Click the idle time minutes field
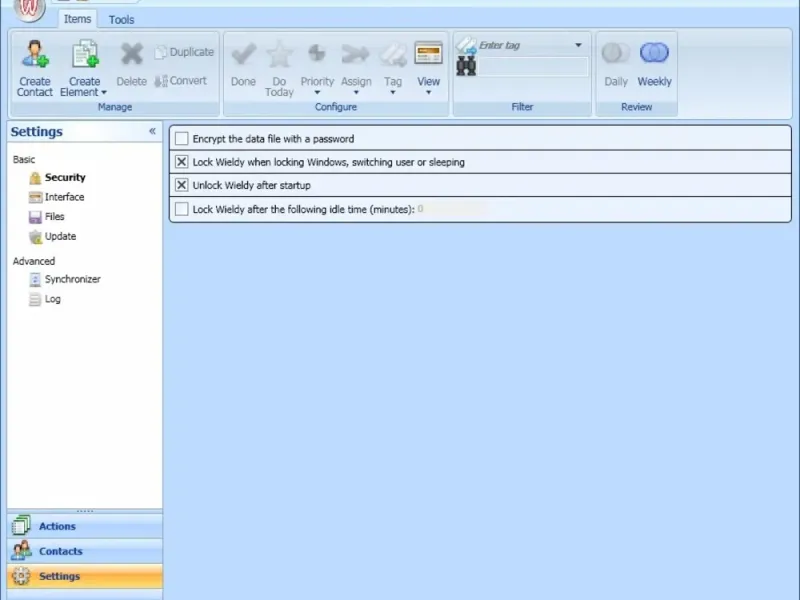800x600 pixels. click(451, 209)
